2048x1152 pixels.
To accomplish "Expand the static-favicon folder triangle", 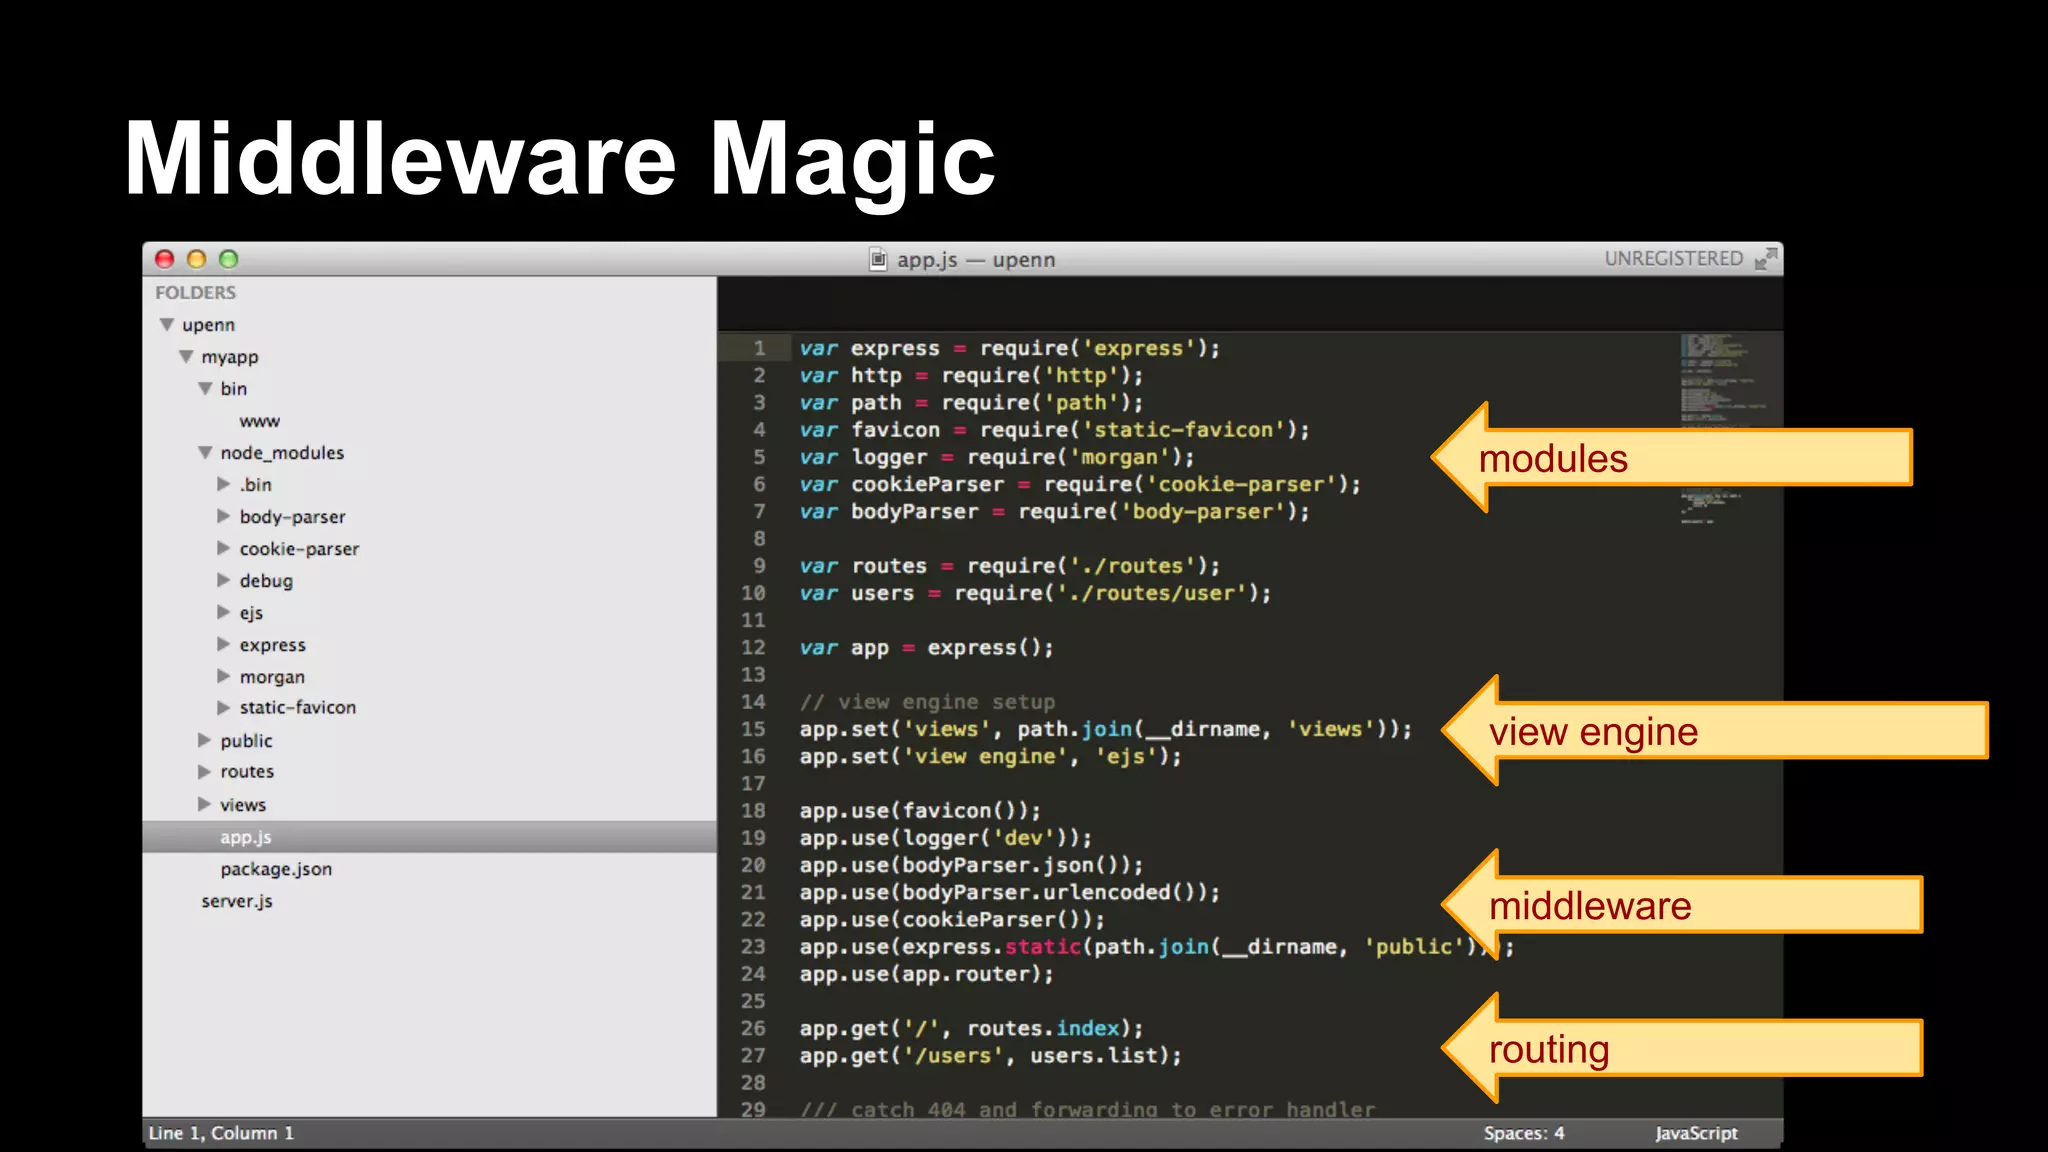I will click(224, 707).
